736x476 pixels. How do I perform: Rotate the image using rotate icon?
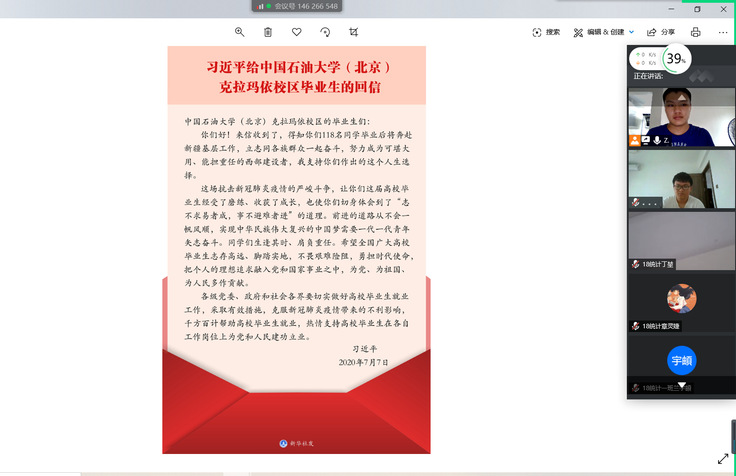[x=325, y=32]
